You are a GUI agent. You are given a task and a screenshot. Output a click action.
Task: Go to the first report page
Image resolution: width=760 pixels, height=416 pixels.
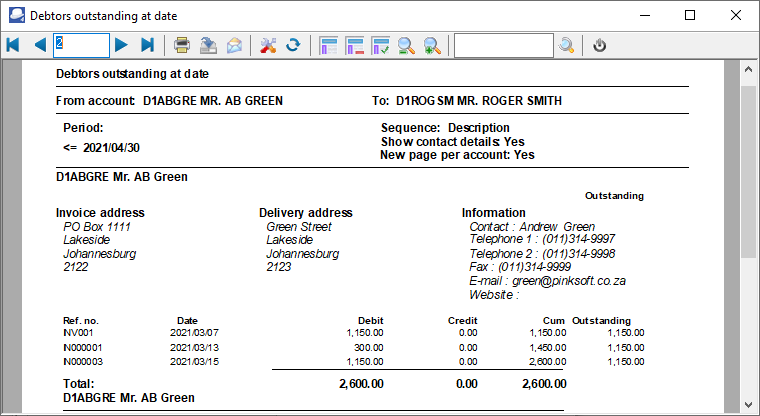coord(13,45)
